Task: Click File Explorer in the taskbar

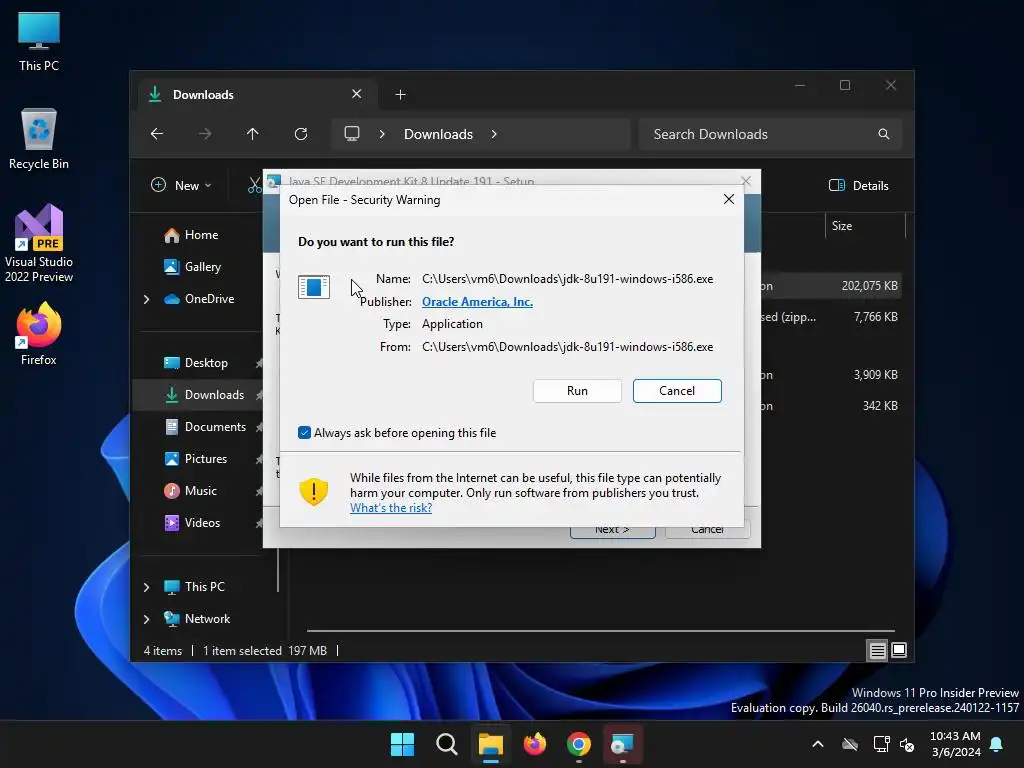Action: [490, 744]
